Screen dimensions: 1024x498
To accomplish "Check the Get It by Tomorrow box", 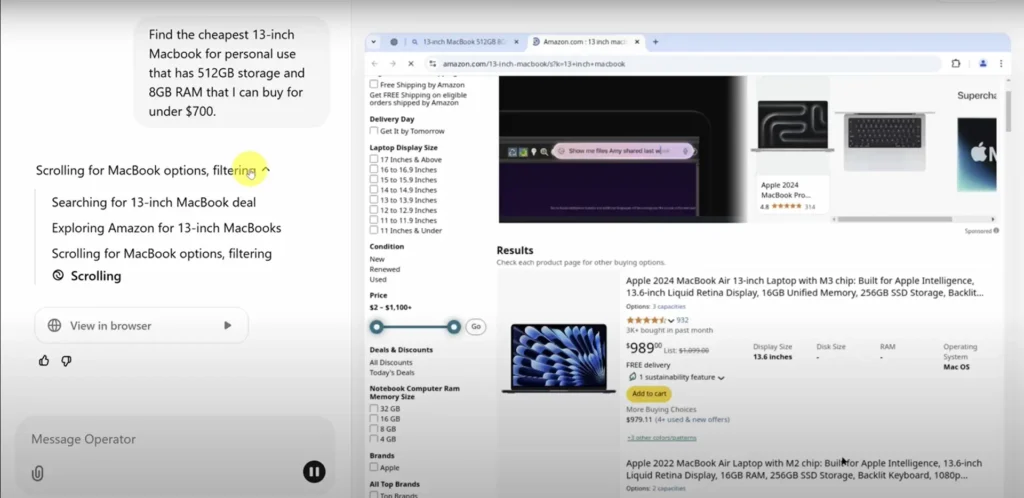I will [374, 131].
